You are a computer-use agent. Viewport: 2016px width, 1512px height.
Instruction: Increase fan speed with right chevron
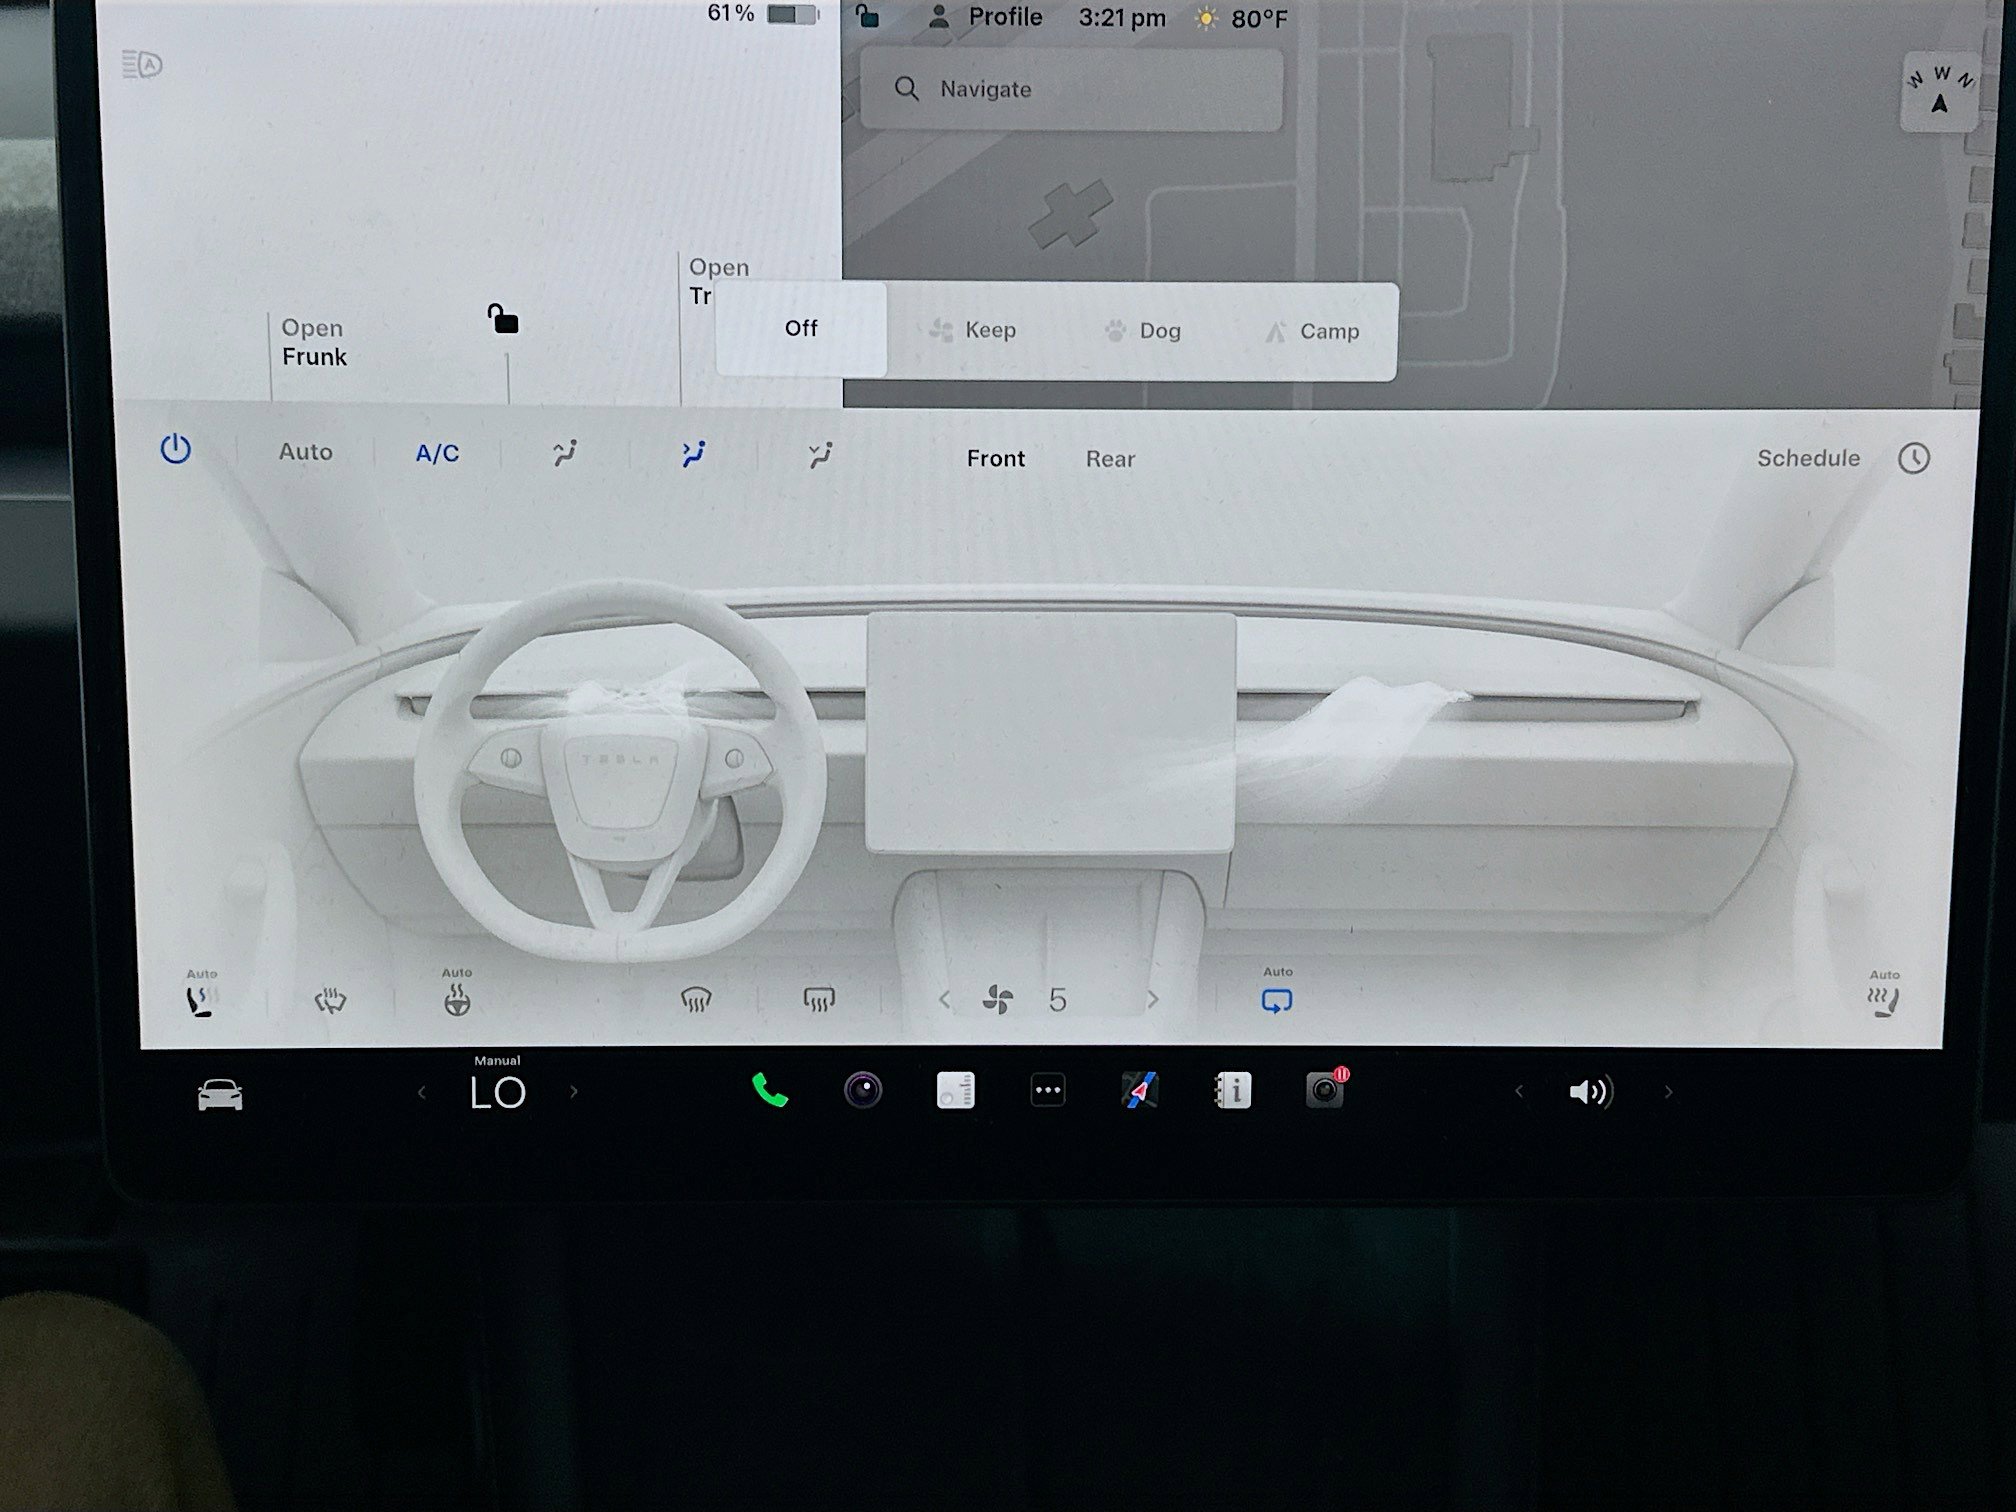point(1155,999)
